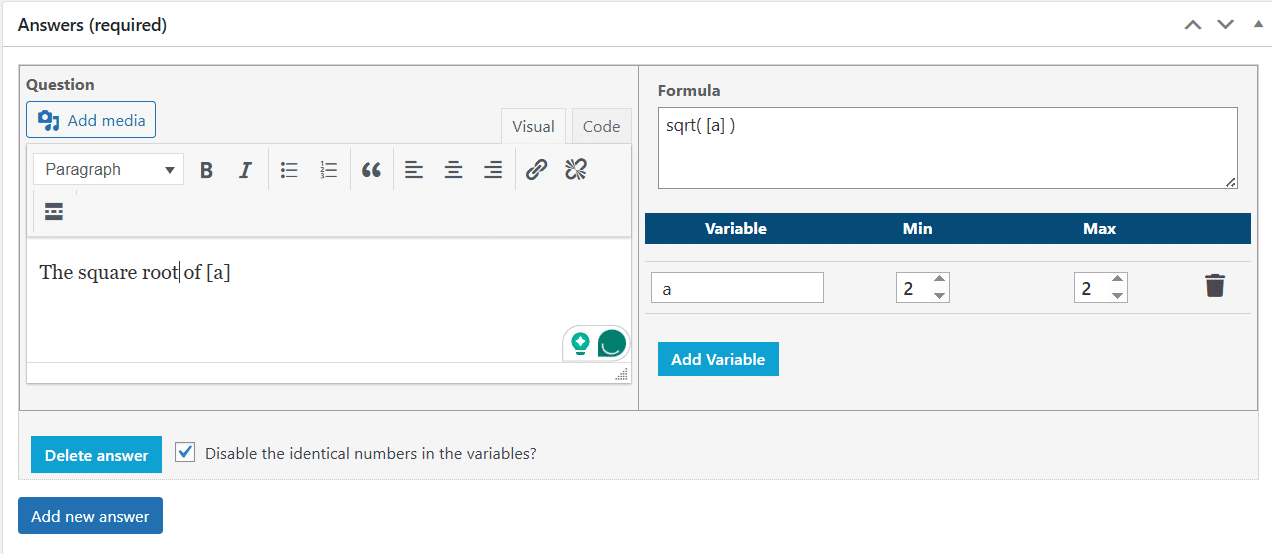Switch to the Visual editor tab
Image resolution: width=1272 pixels, height=554 pixels.
[x=533, y=126]
